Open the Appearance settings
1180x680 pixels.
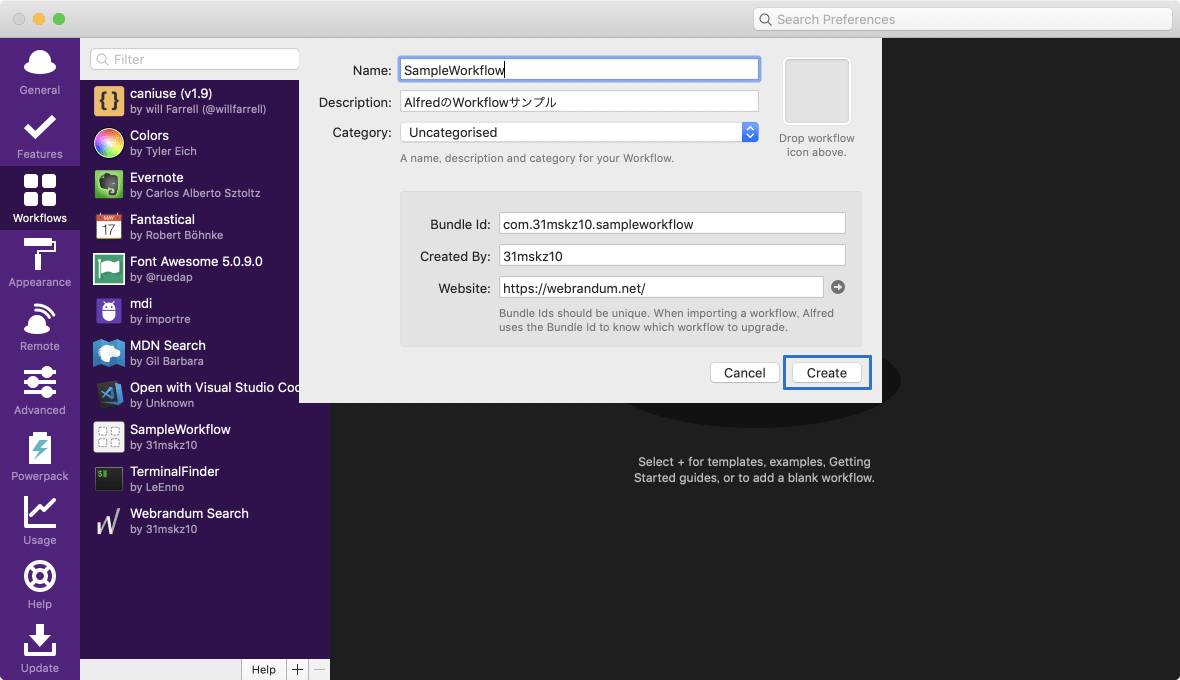tap(39, 263)
